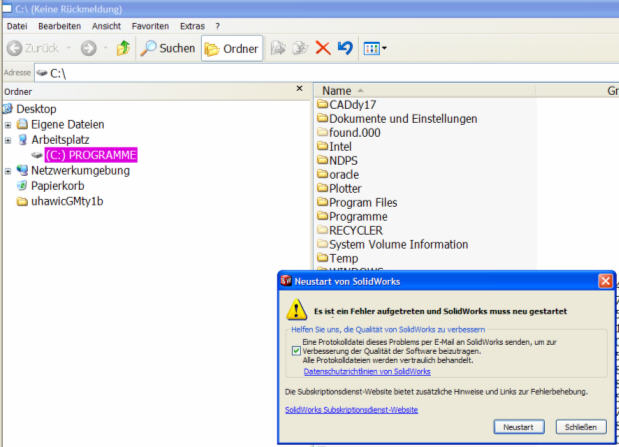
Task: Close the Neustart von SolidWorks dialog
Action: coord(605,281)
